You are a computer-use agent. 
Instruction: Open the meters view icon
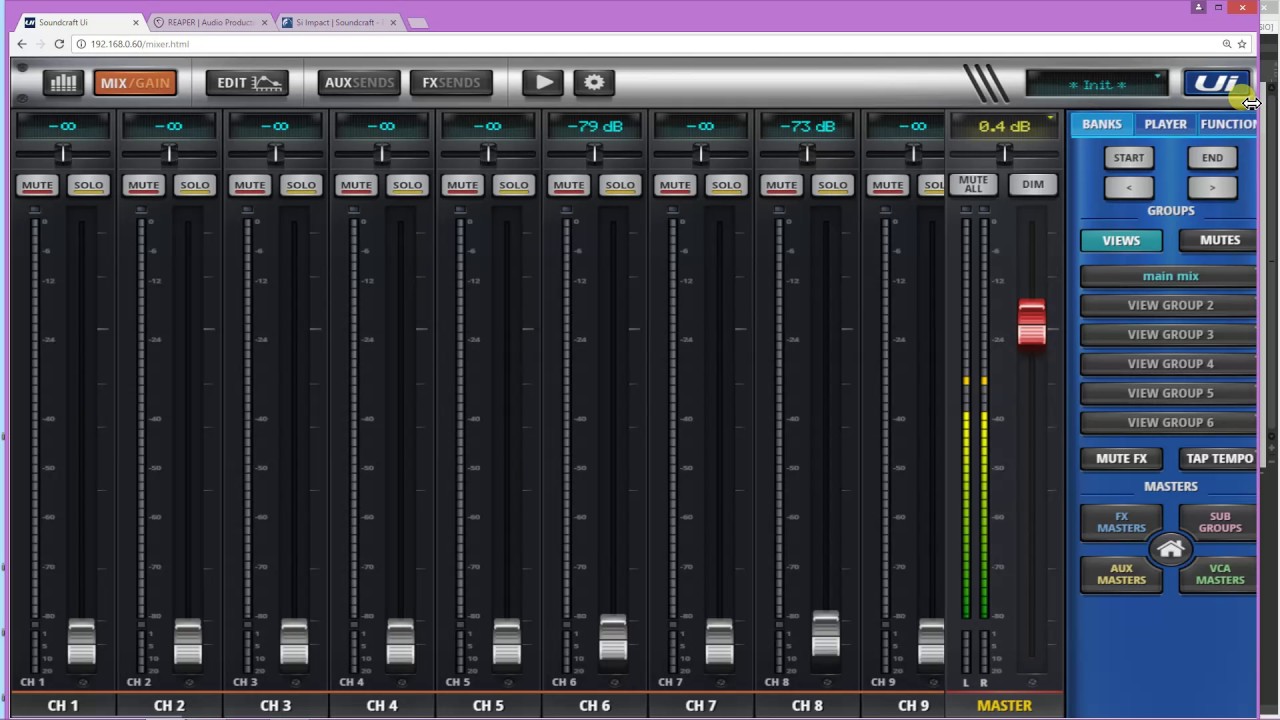coord(63,83)
